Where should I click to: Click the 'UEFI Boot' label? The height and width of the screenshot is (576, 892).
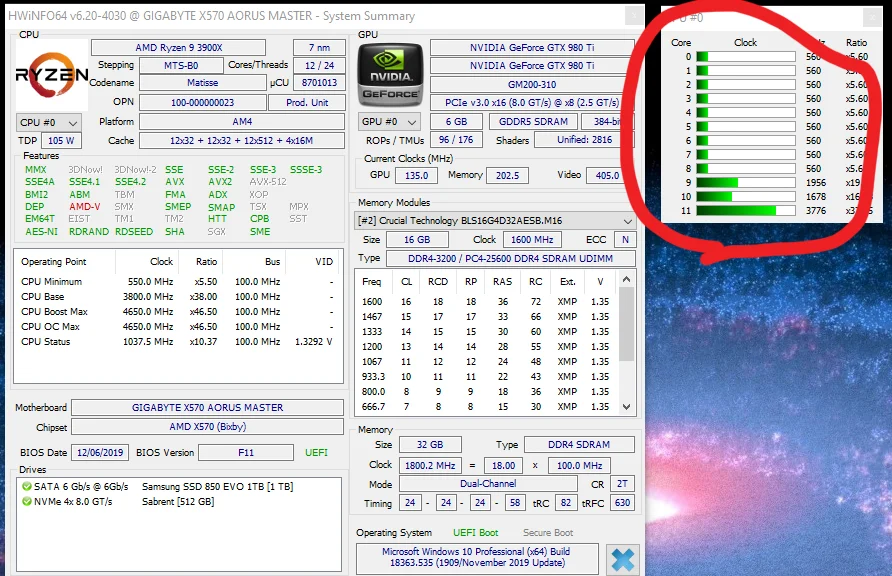[476, 533]
